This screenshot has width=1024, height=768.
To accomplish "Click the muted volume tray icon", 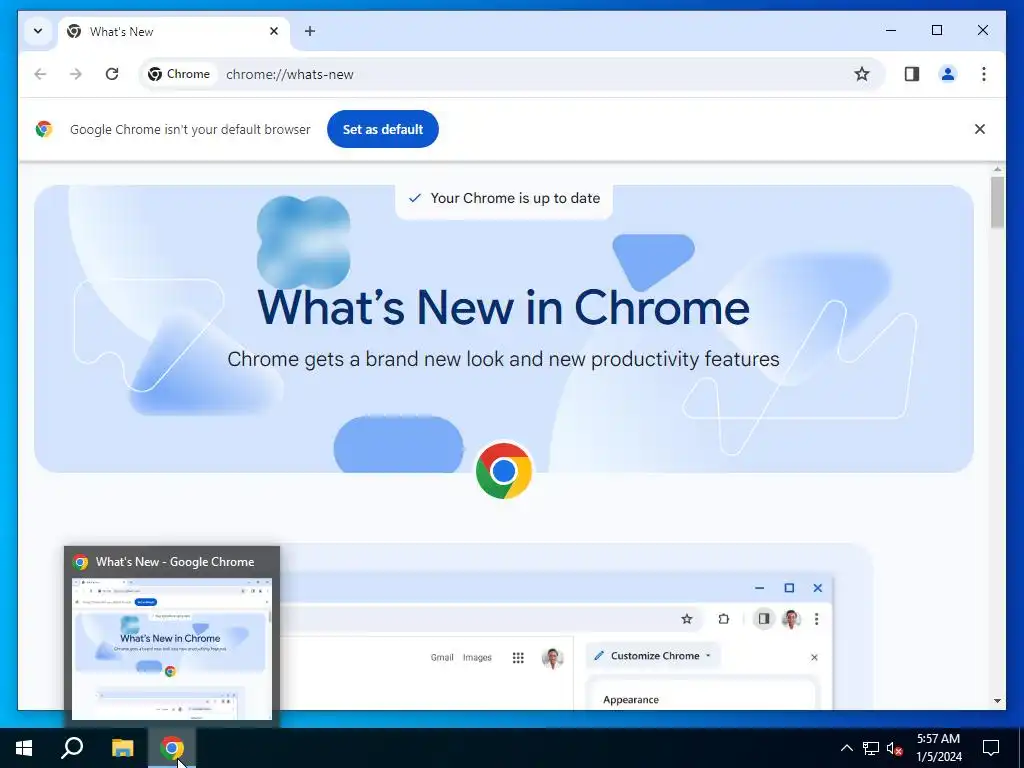I will click(894, 748).
